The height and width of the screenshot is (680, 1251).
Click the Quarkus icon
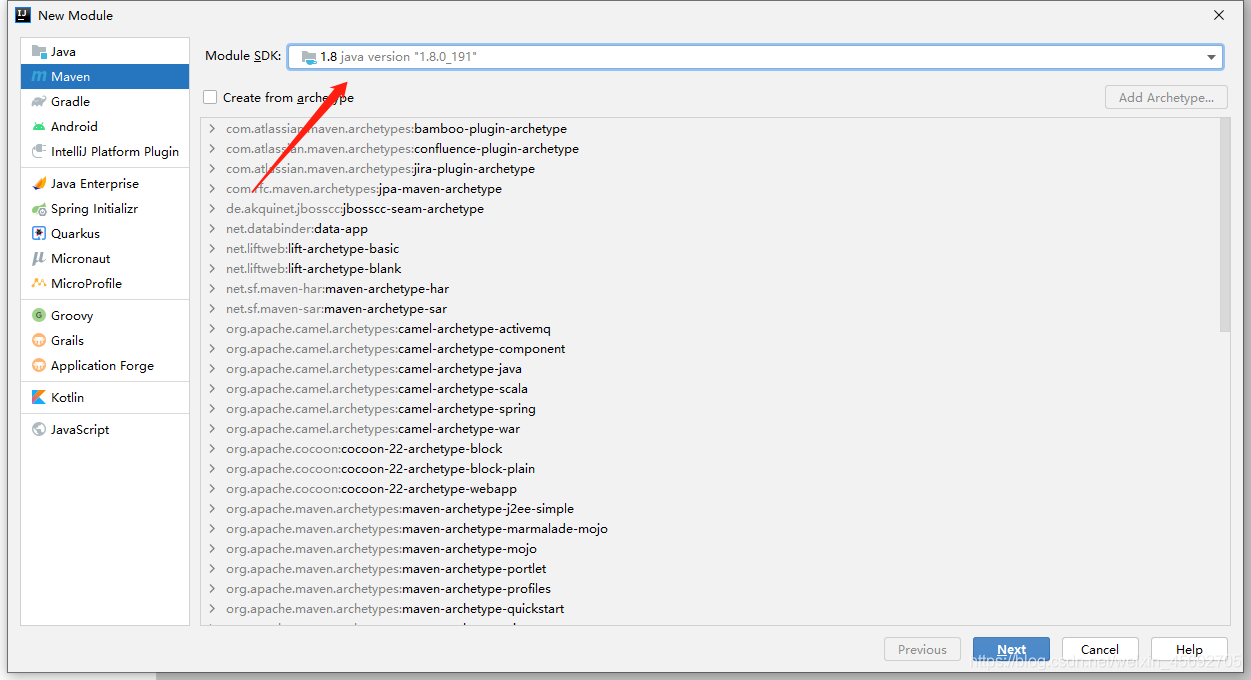[x=39, y=234]
